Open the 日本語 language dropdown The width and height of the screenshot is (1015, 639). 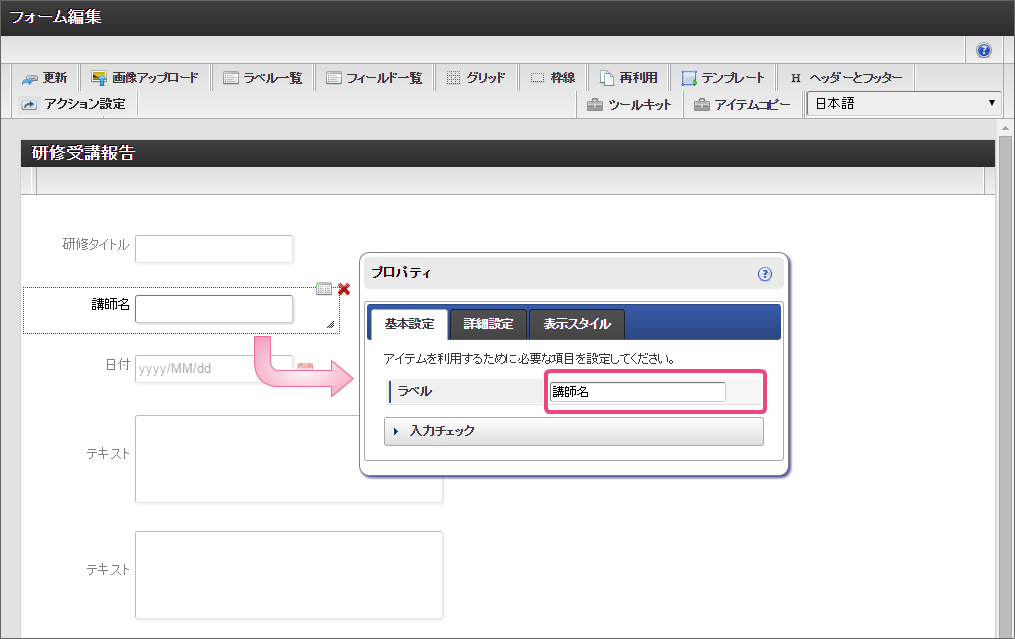click(904, 104)
